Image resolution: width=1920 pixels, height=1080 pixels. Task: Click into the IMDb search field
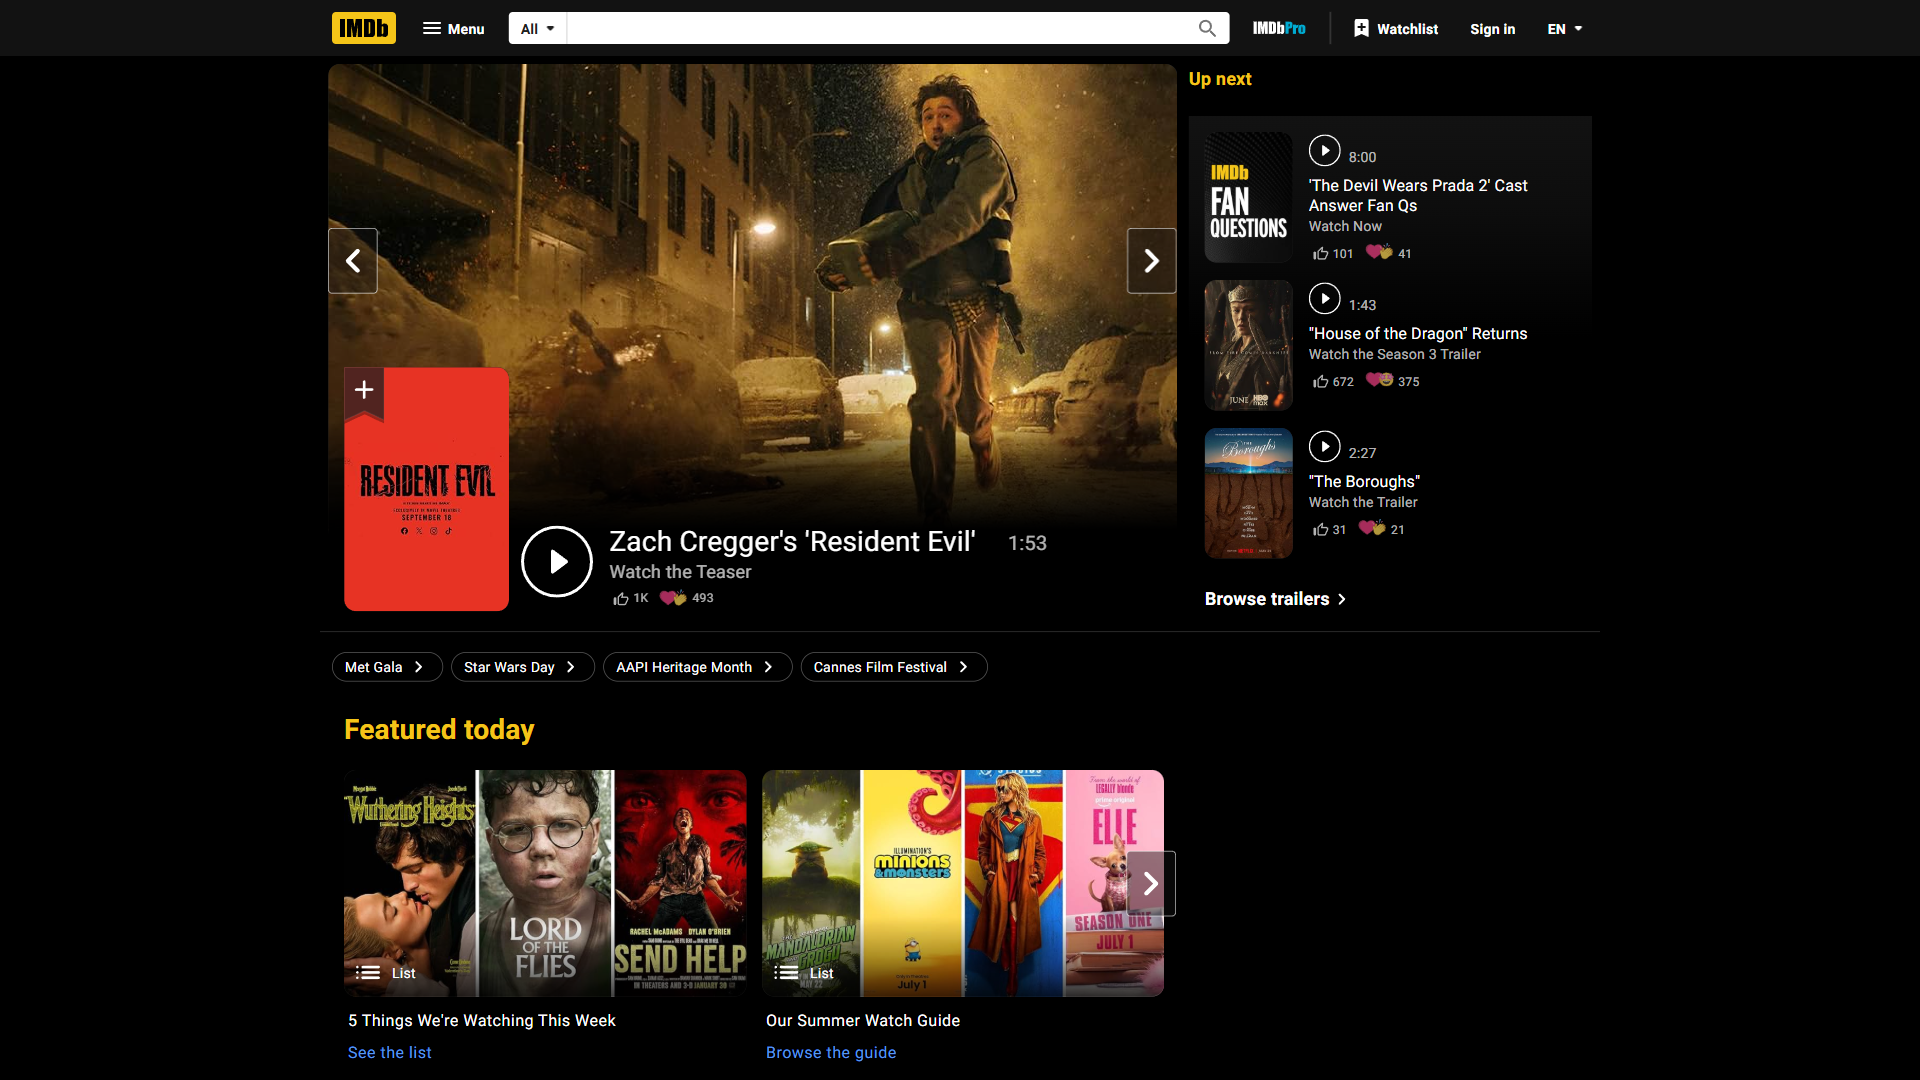(x=878, y=29)
